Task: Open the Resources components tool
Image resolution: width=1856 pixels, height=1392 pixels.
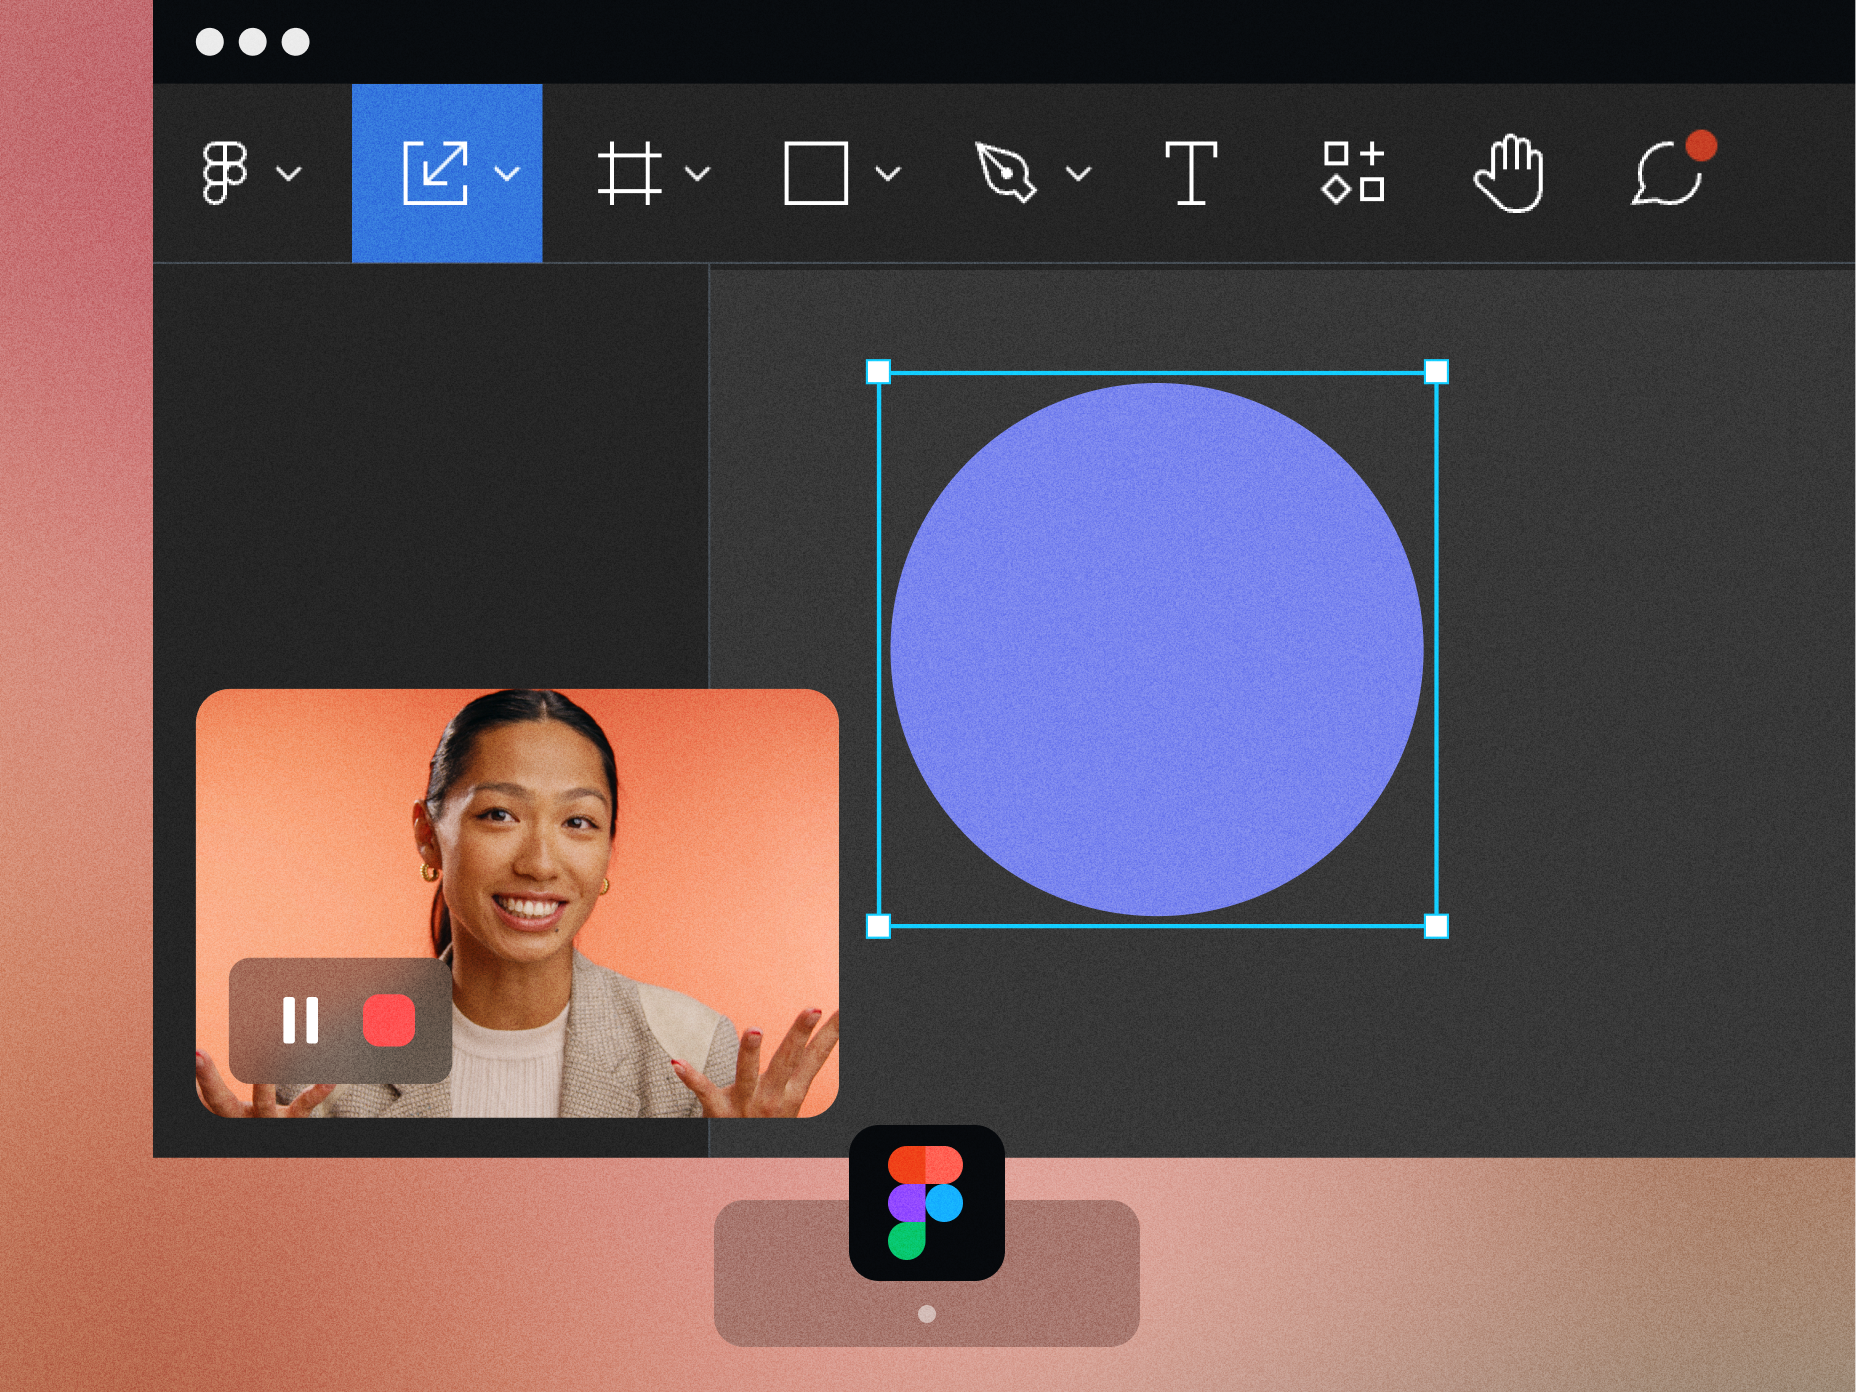Action: [x=1353, y=173]
